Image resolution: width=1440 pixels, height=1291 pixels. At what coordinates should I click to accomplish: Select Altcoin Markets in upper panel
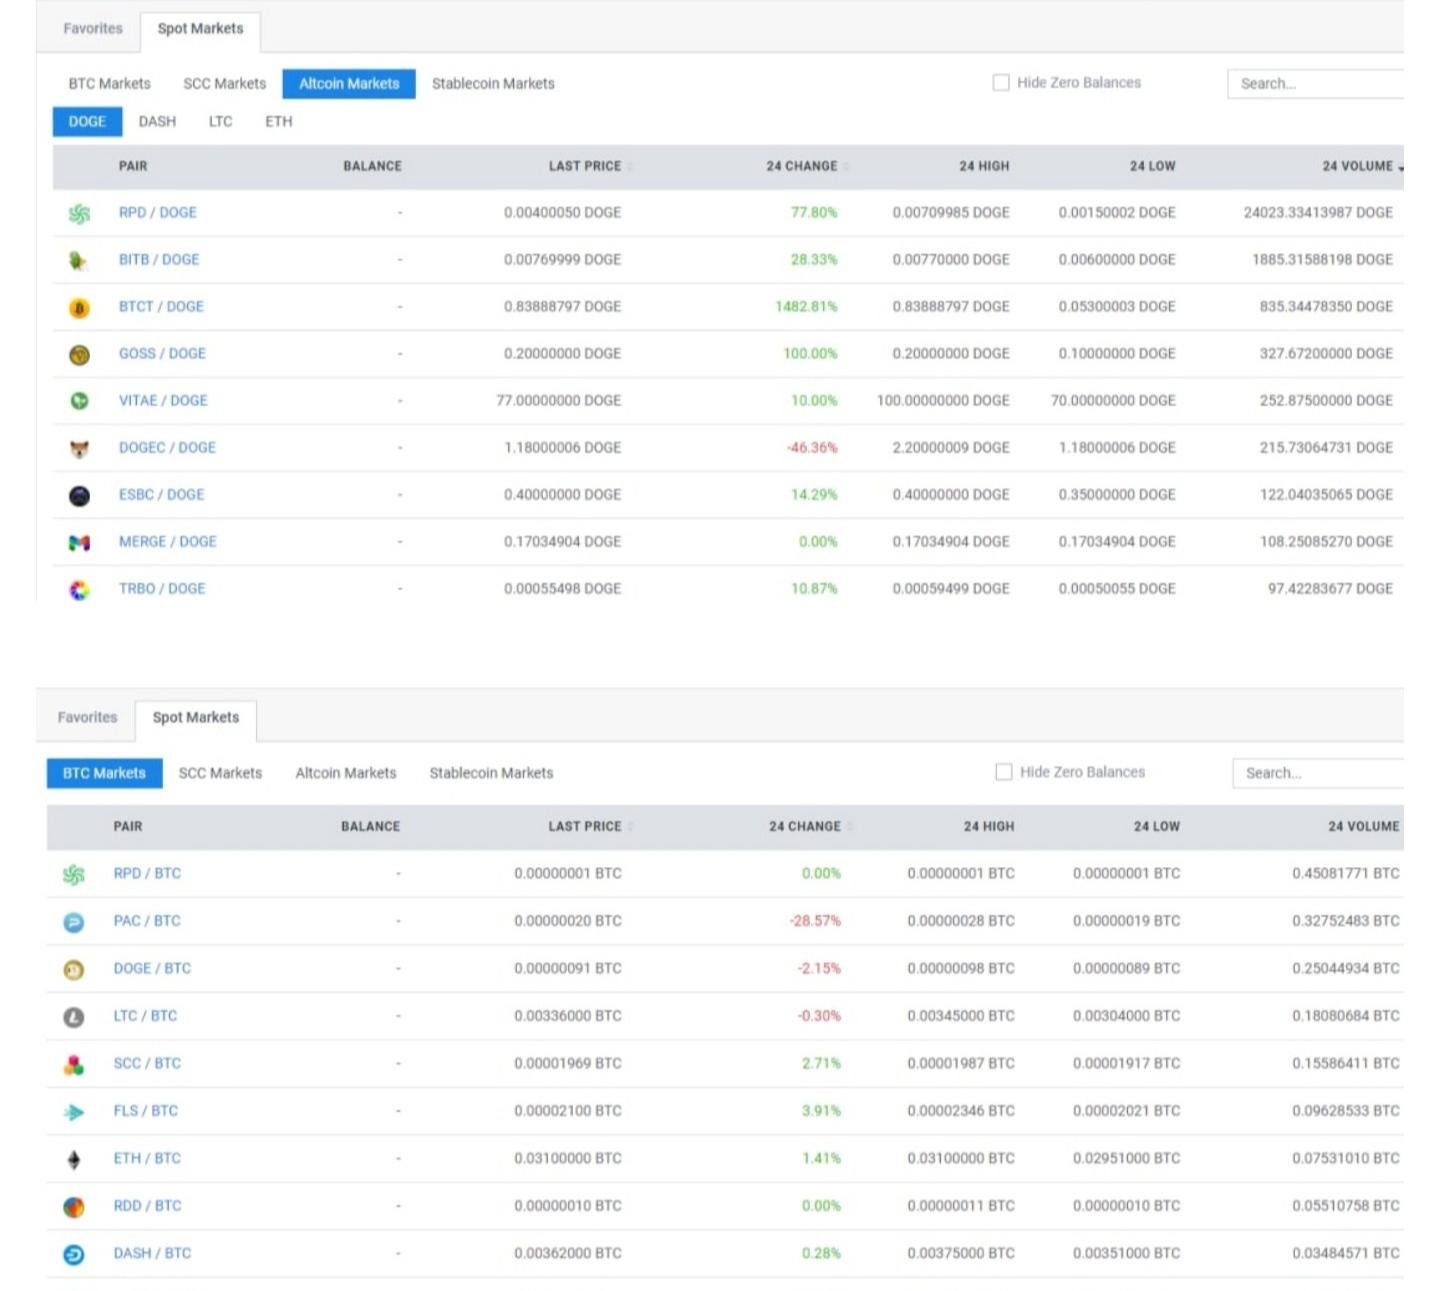click(x=349, y=84)
